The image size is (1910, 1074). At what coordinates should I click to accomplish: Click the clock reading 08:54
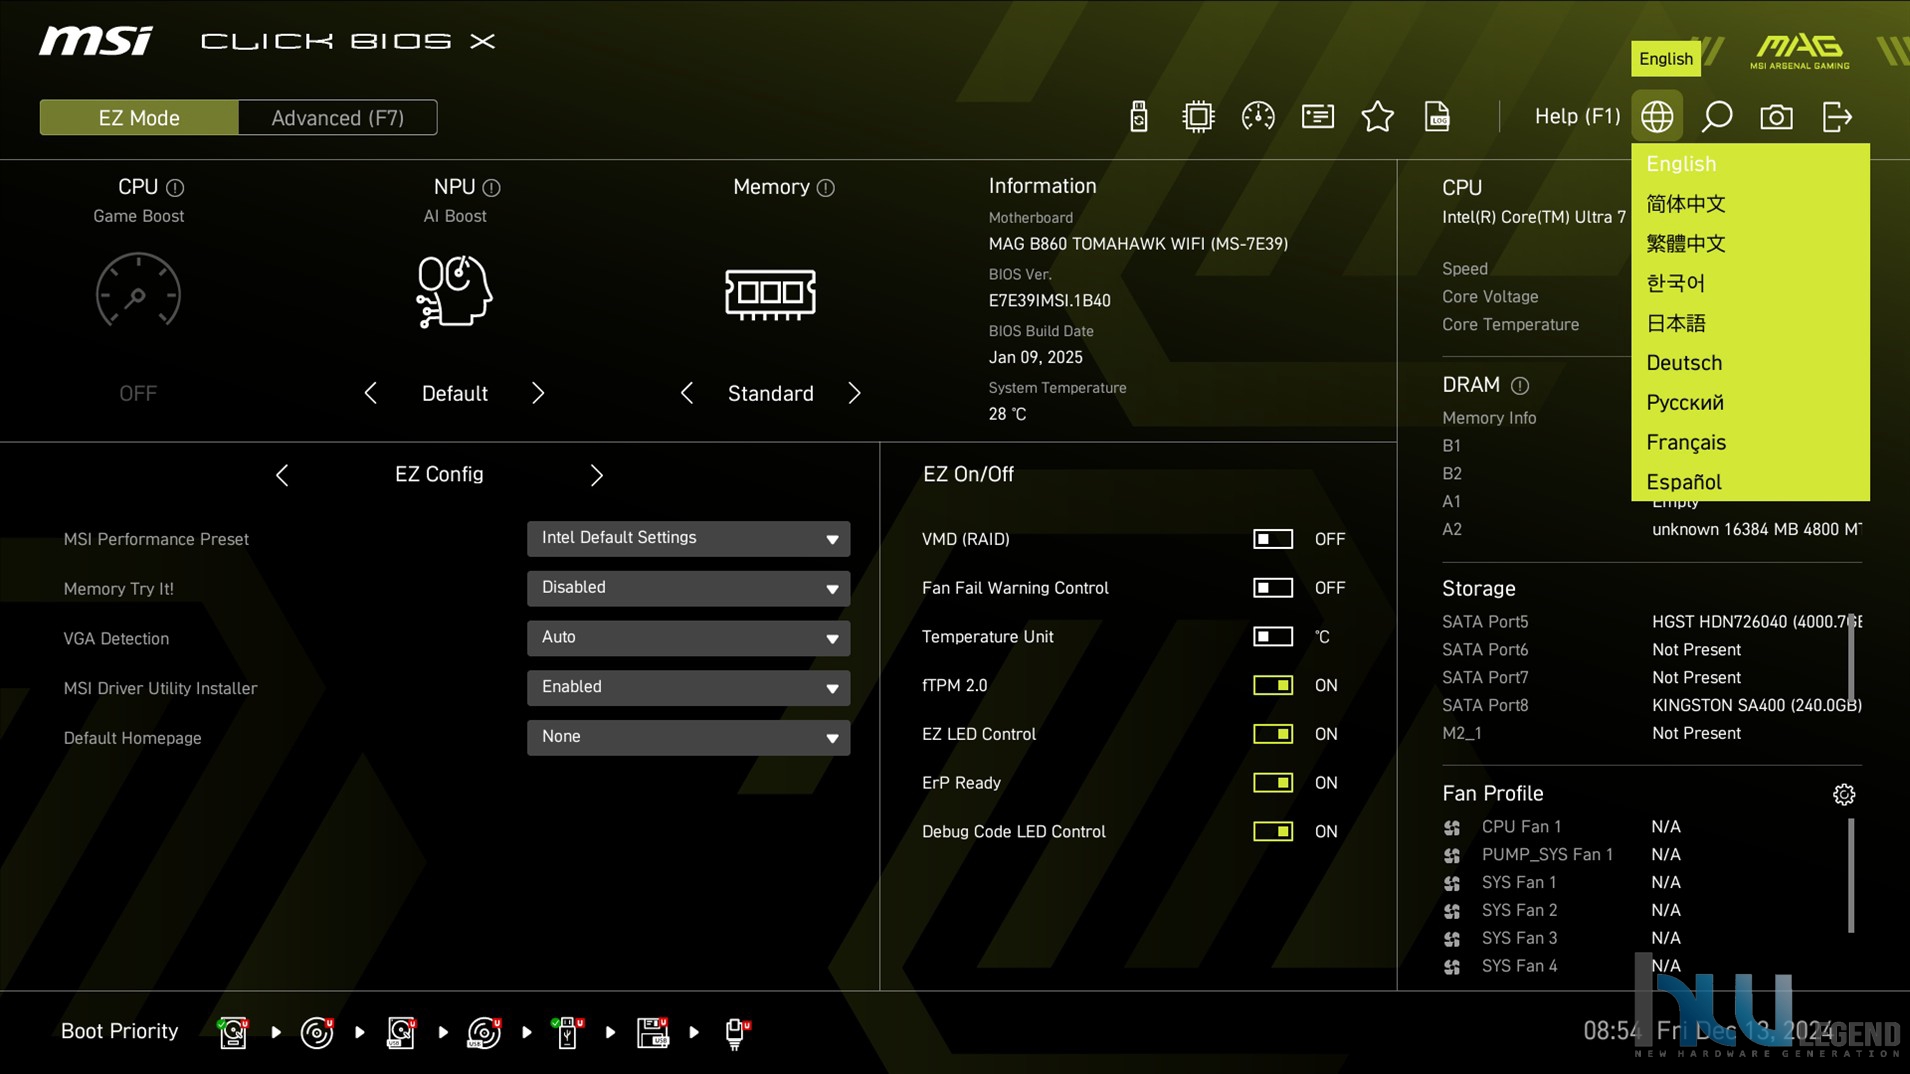1612,1031
